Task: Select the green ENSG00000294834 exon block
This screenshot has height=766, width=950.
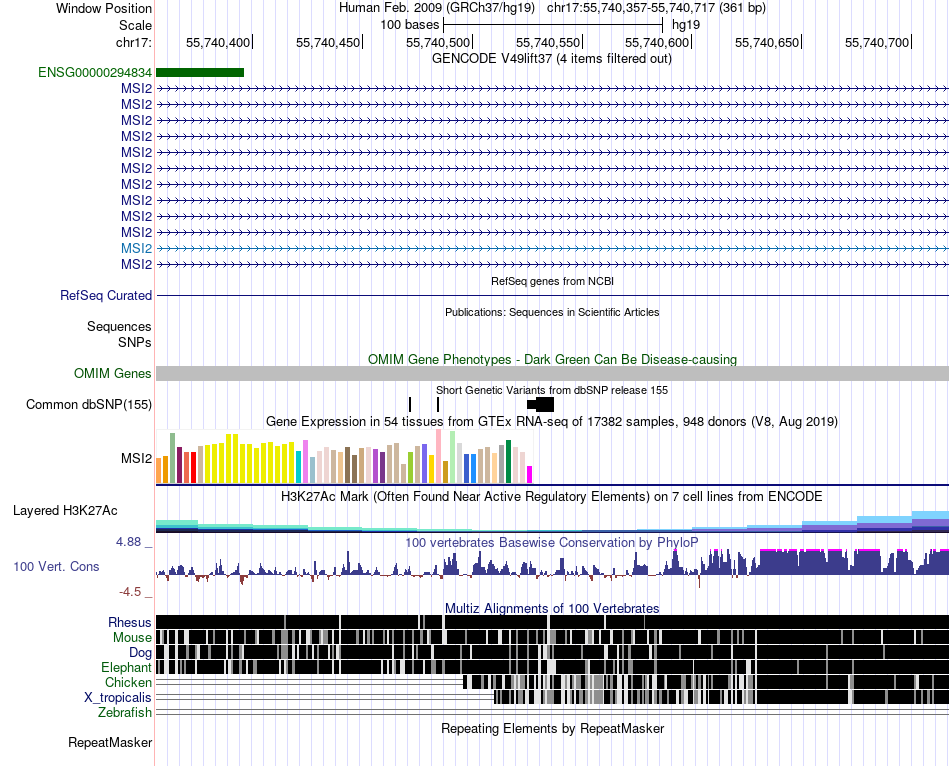Action: [200, 73]
